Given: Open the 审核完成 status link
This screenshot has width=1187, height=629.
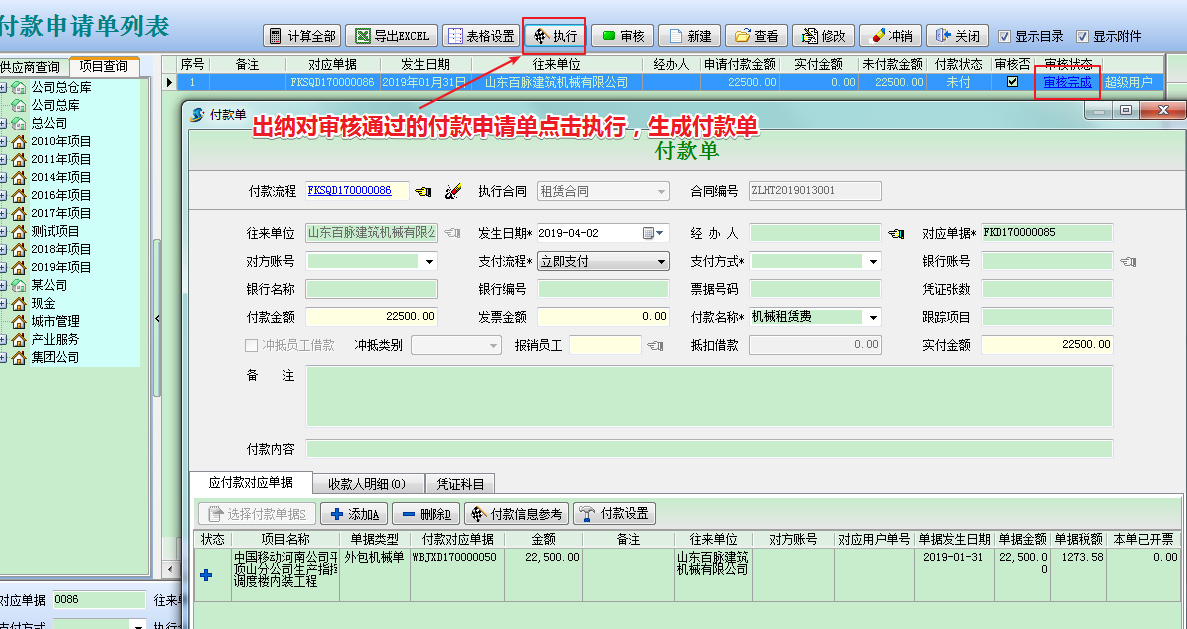Looking at the screenshot, I should (x=1067, y=82).
